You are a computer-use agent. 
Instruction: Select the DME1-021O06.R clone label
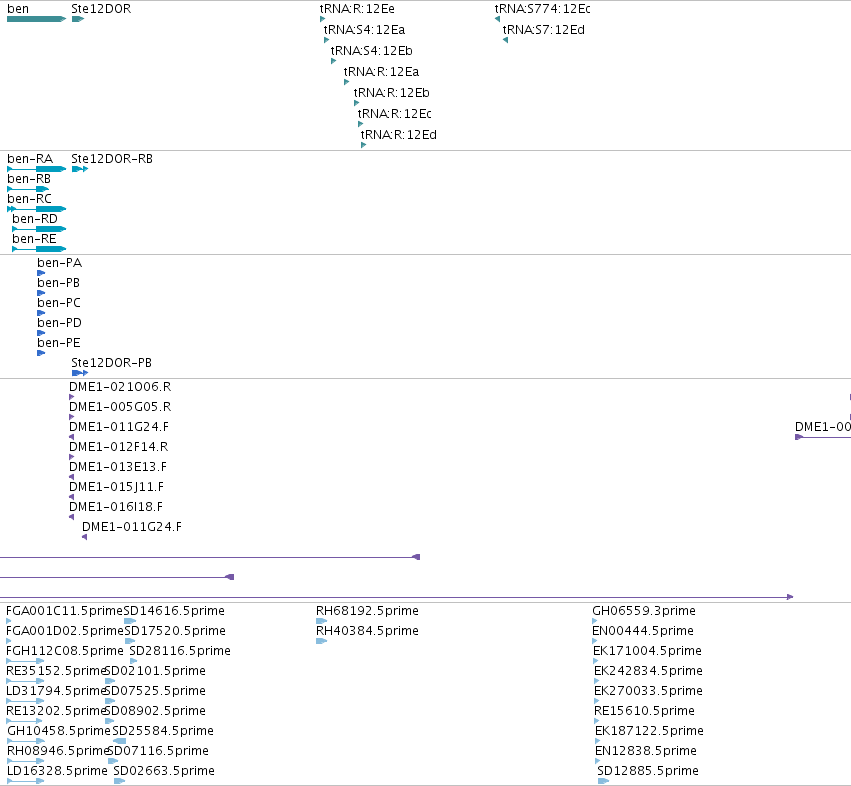click(120, 387)
